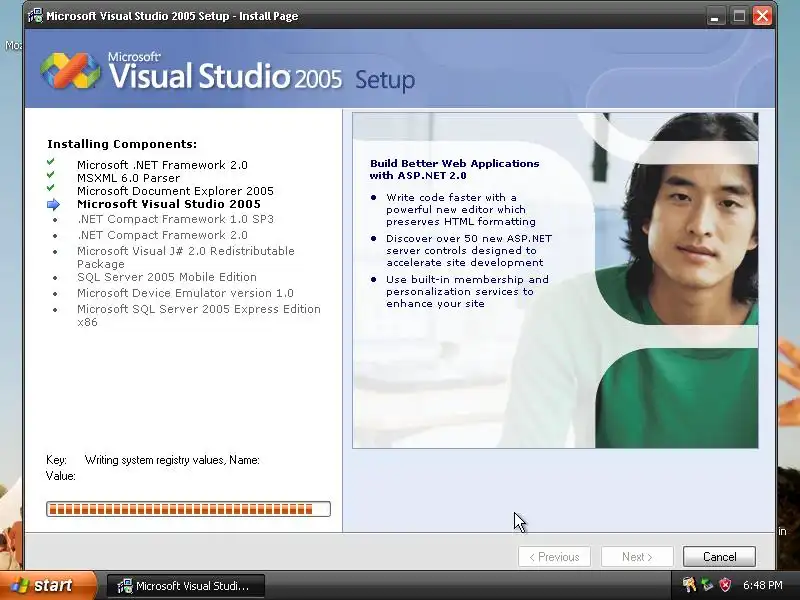
Task: Select the Microsoft .NET Framework 2.0 row
Action: pos(162,165)
